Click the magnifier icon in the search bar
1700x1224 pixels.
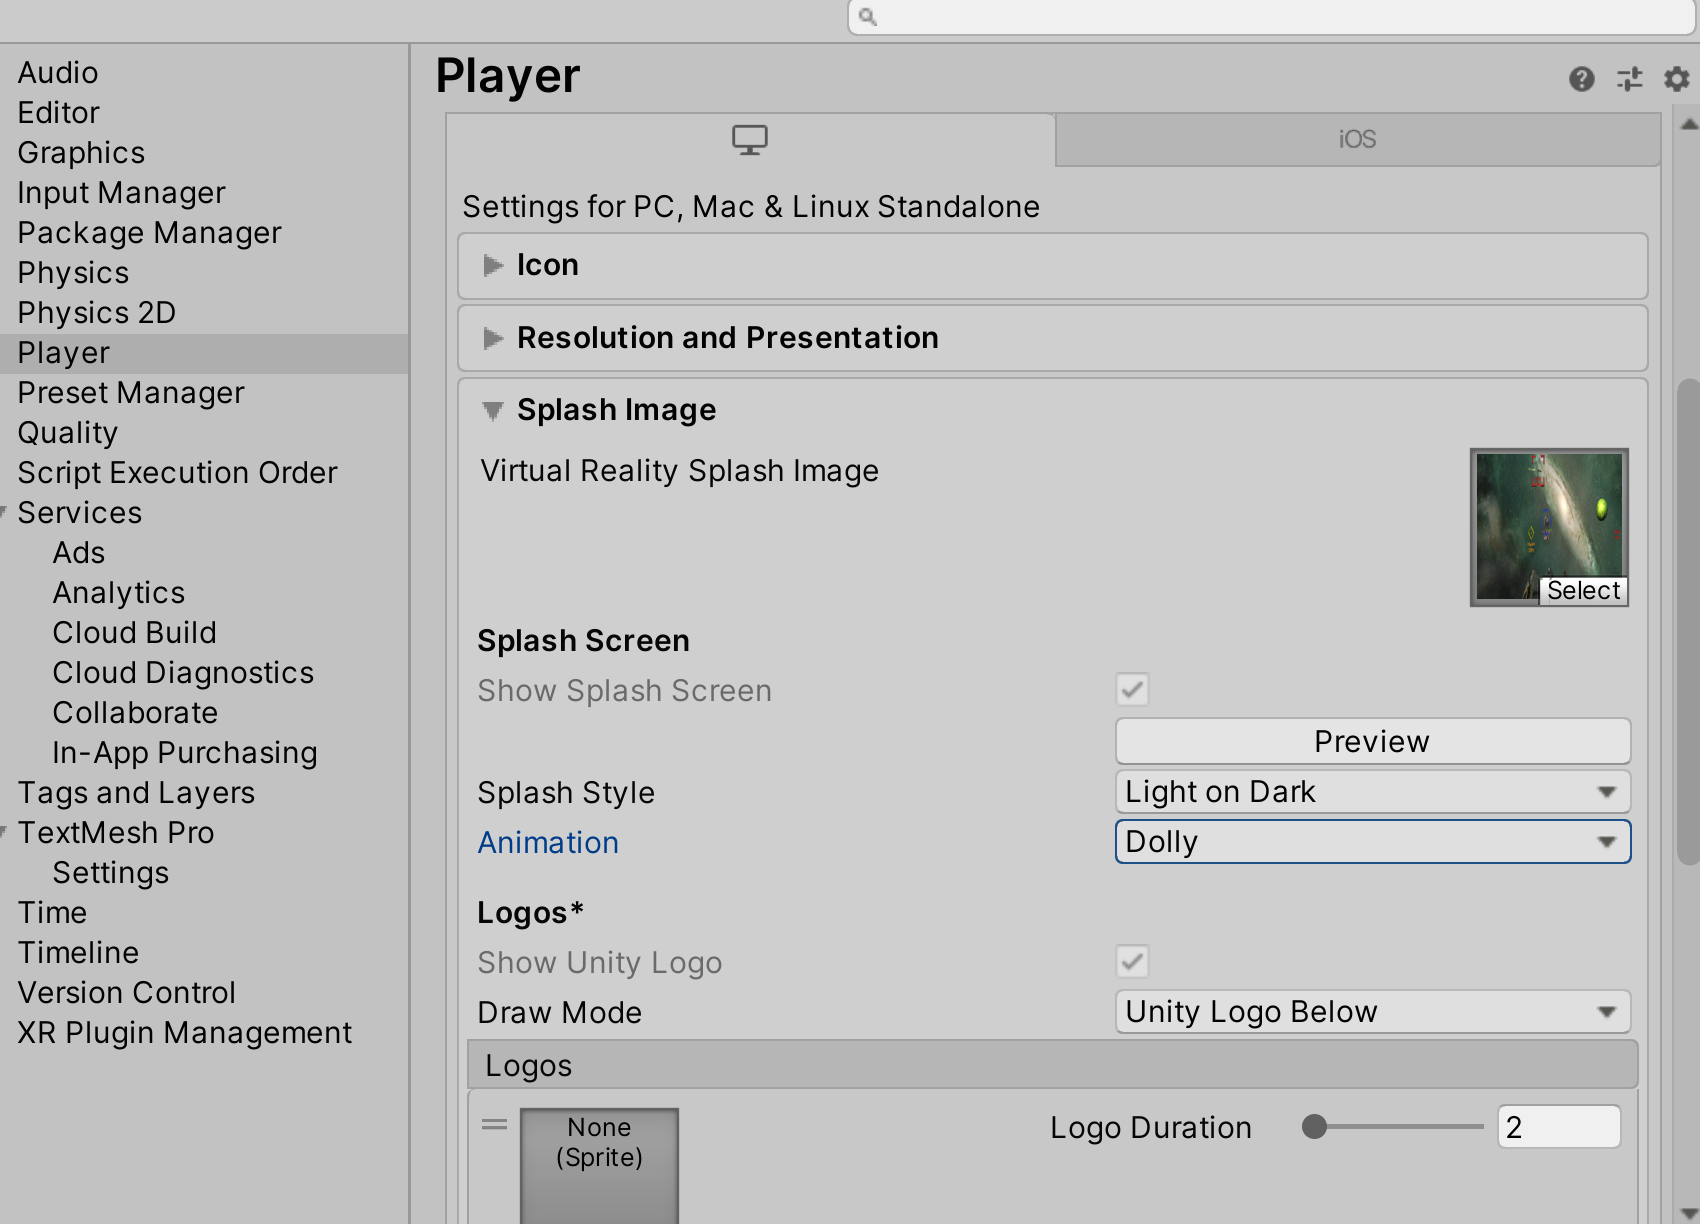coord(867,16)
